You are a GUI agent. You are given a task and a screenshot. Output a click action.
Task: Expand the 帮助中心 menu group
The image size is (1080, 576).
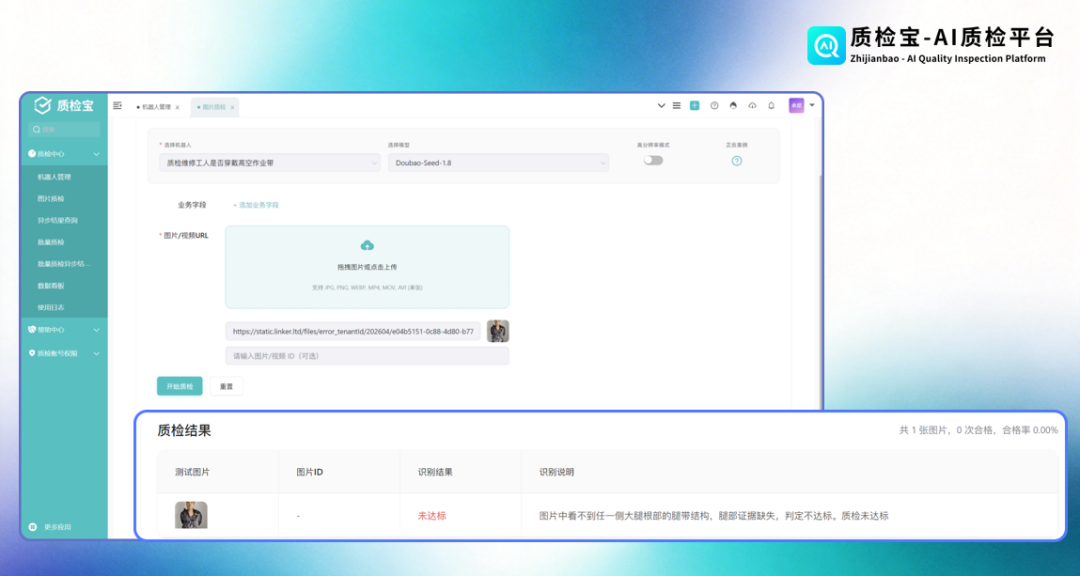64,330
